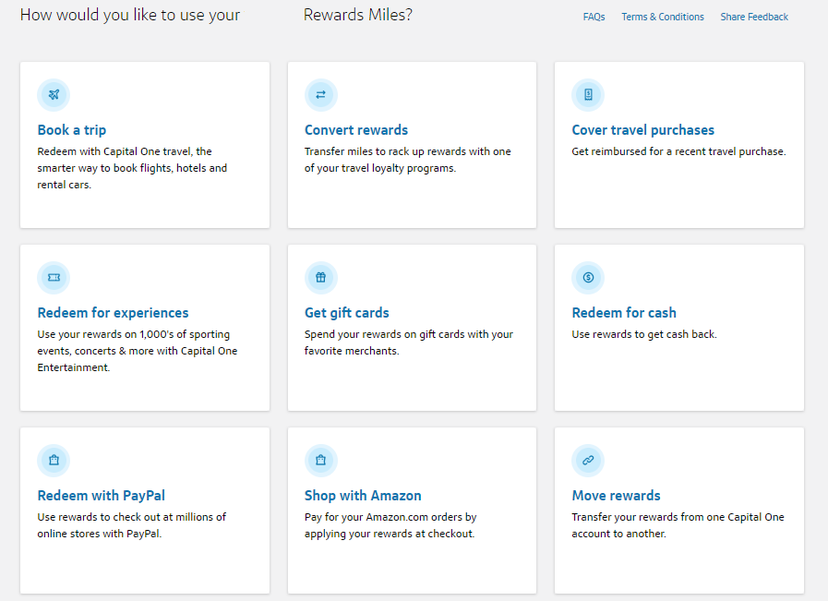The width and height of the screenshot is (828, 601).
Task: Click the dollar coin icon for Redeem for cash
Action: [x=587, y=277]
